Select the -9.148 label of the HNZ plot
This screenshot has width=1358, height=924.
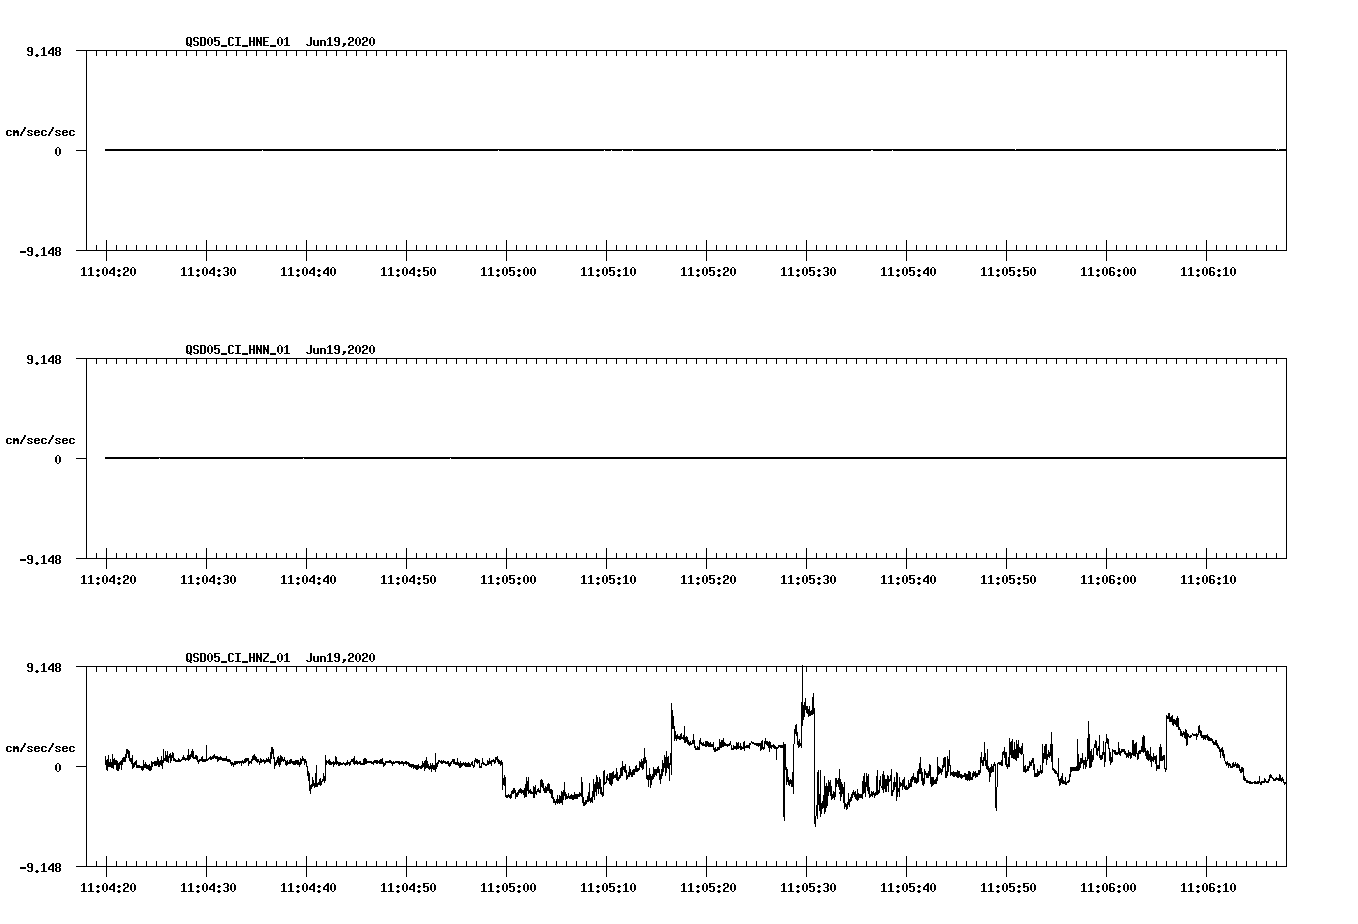point(40,867)
